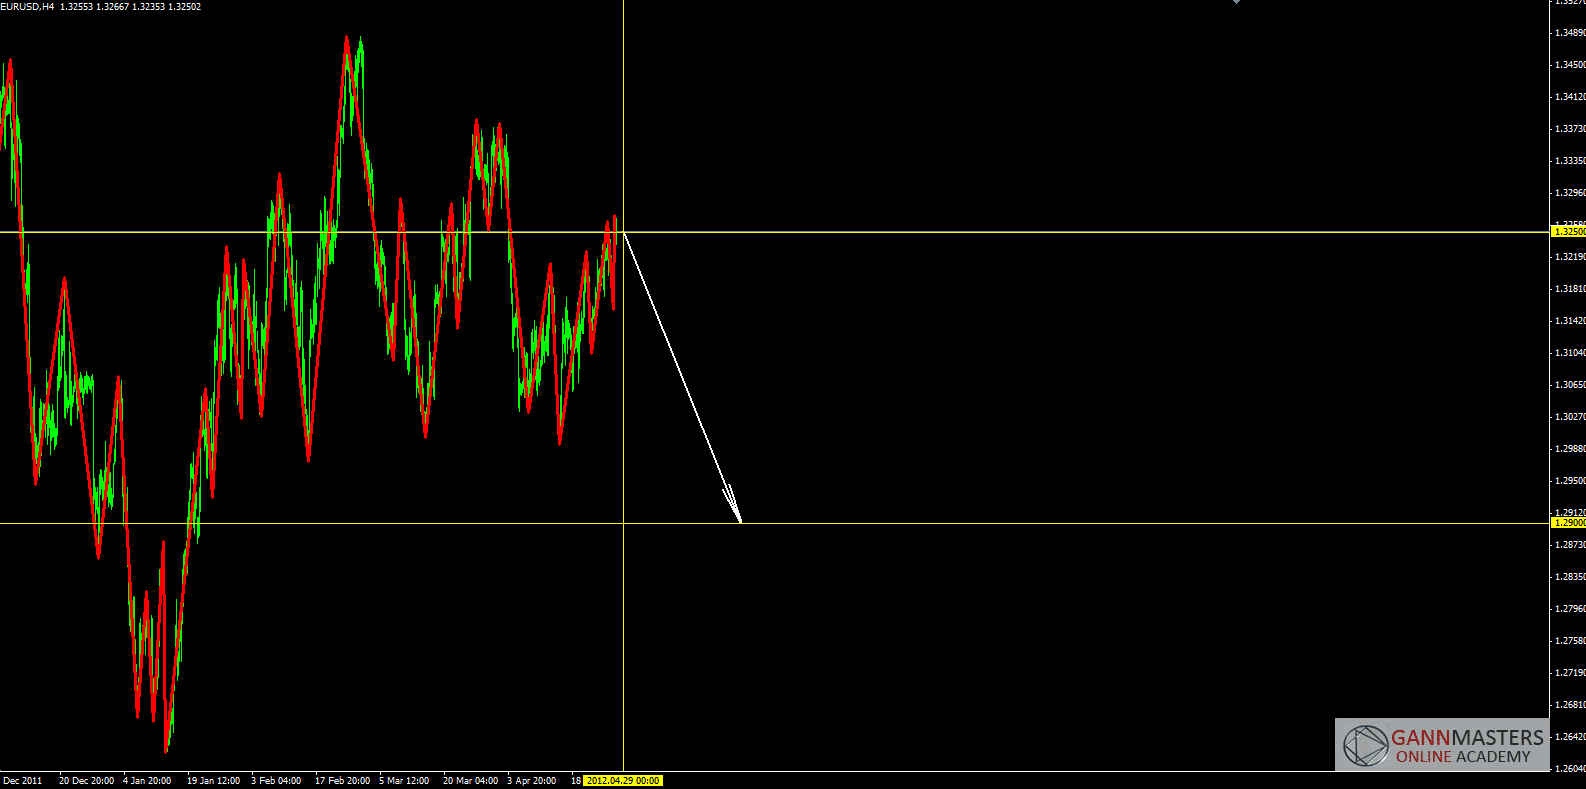Screen dimensions: 1586x789
Task: Click the 1.3489 price scale label
Action: tap(1570, 33)
